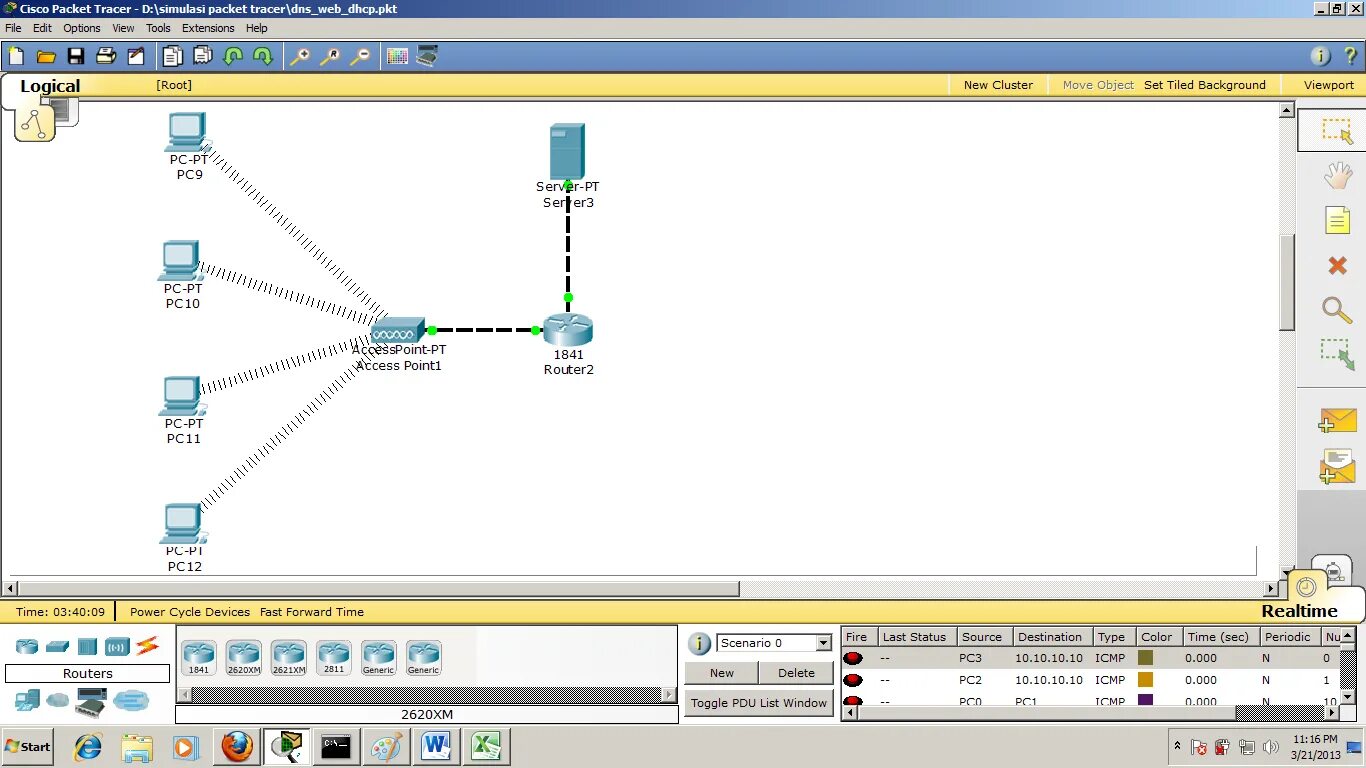Click Fast Forward Time
The width and height of the screenshot is (1366, 768).
(x=312, y=612)
